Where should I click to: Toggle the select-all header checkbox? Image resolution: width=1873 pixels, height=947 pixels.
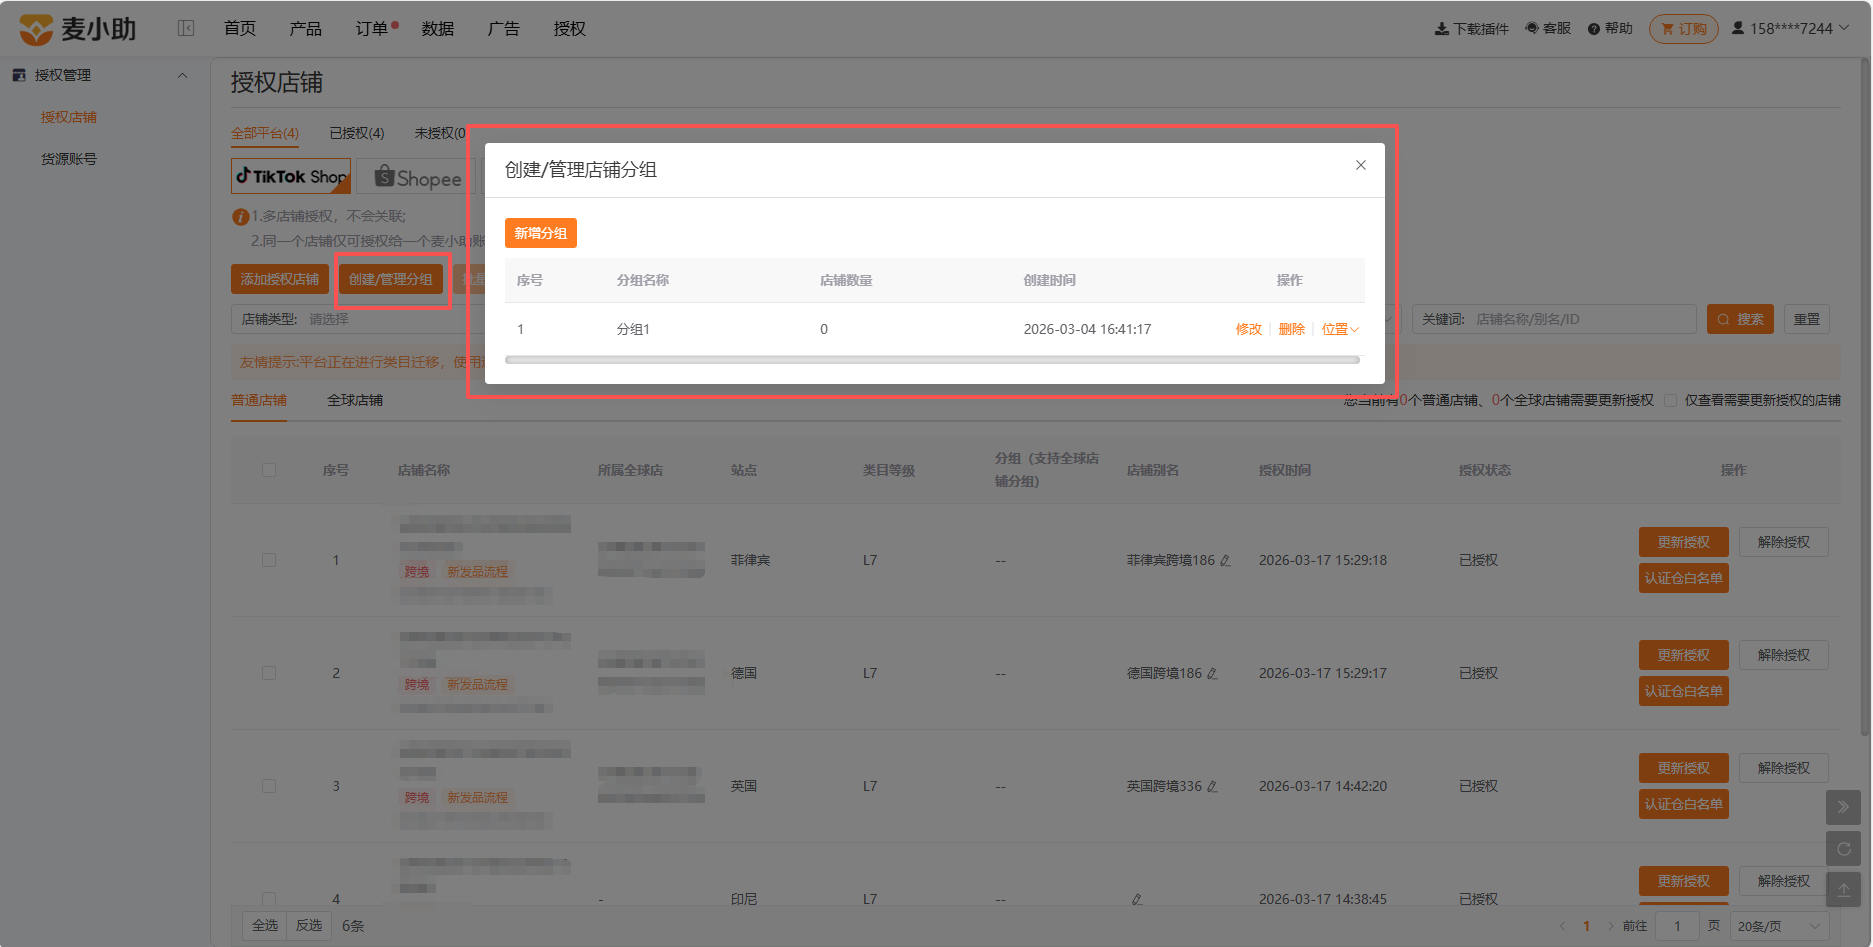pos(269,470)
